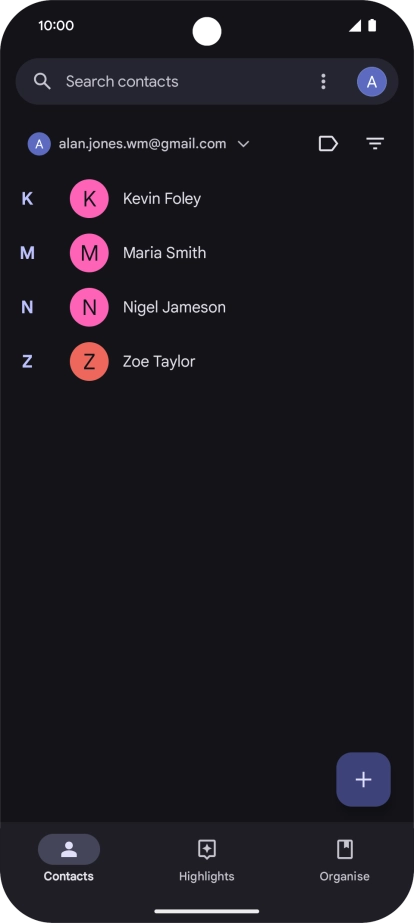The height and width of the screenshot is (923, 414).
Task: Tap Zoe Taylor's orange Z avatar
Action: pyautogui.click(x=89, y=361)
